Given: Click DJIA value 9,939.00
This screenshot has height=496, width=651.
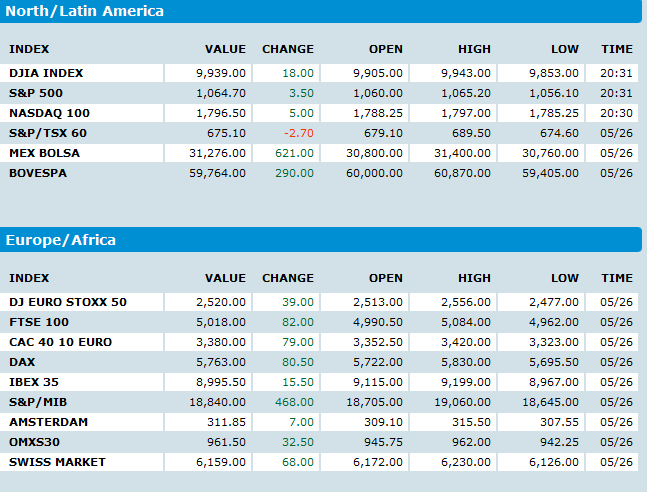Looking at the screenshot, I should pos(221,73).
